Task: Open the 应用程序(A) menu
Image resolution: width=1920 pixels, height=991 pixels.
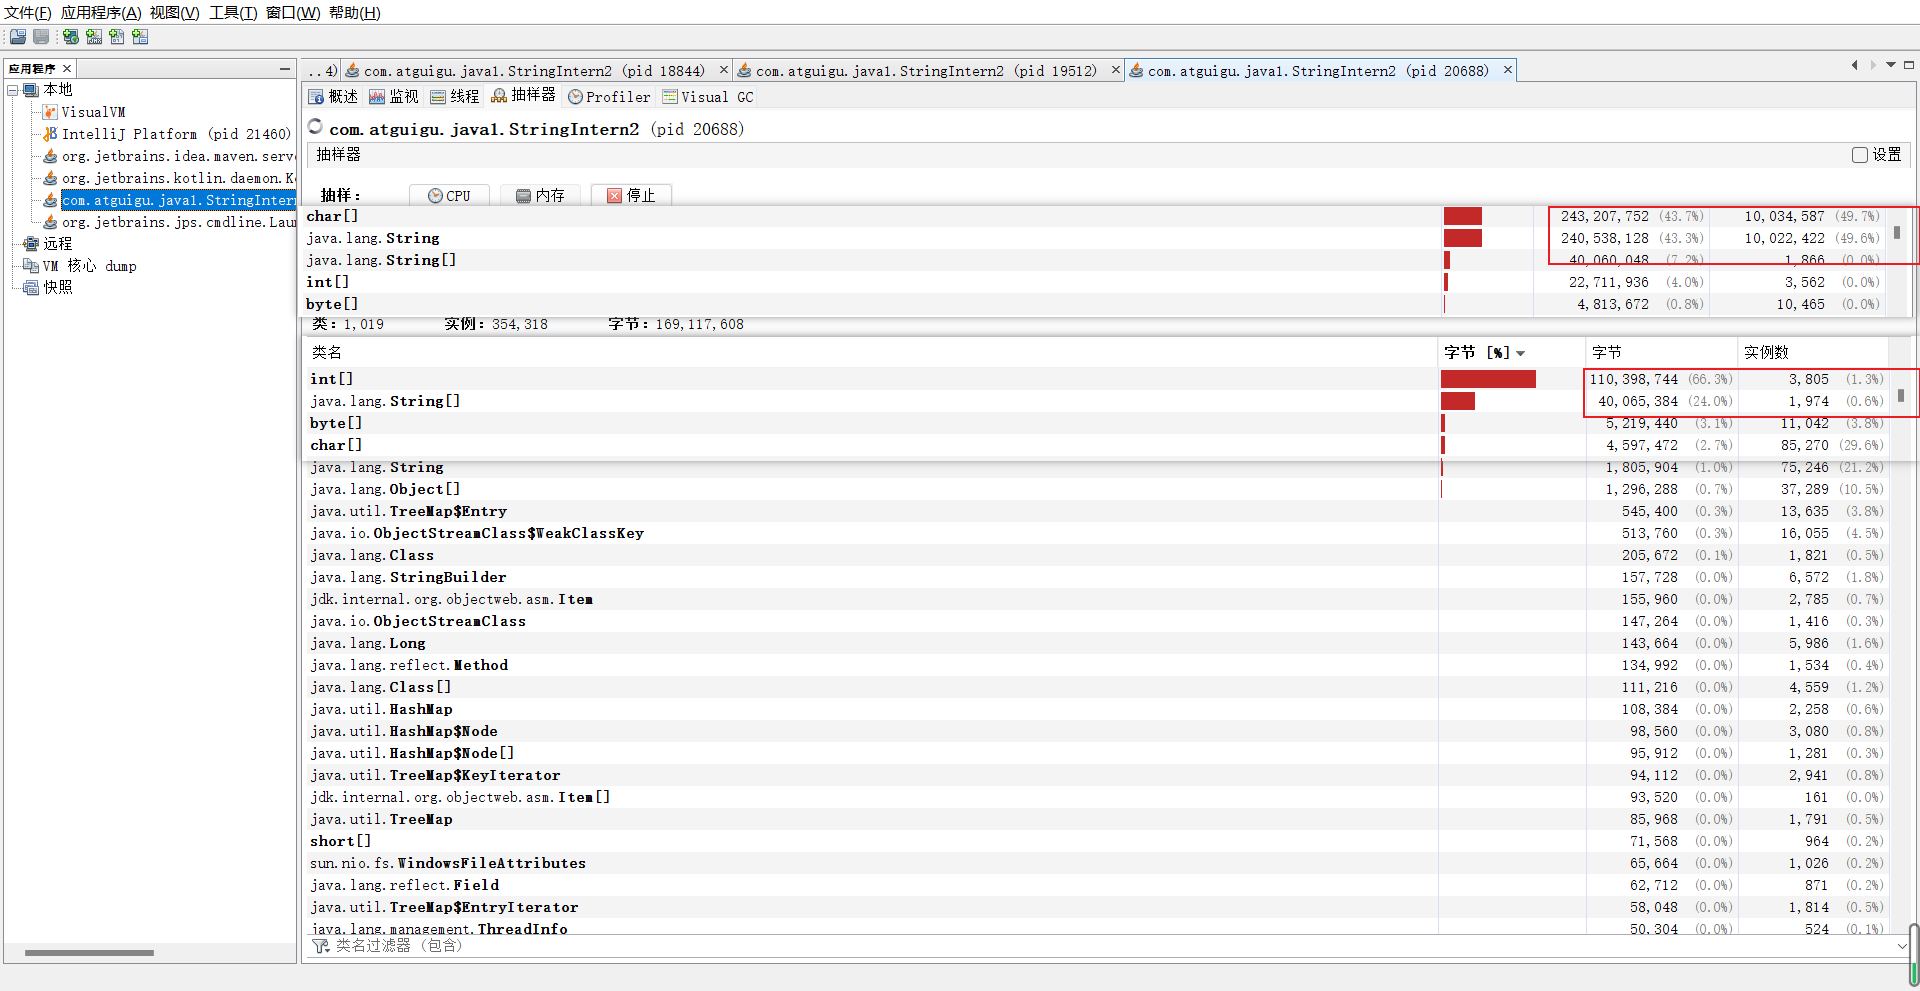Action: tap(101, 13)
